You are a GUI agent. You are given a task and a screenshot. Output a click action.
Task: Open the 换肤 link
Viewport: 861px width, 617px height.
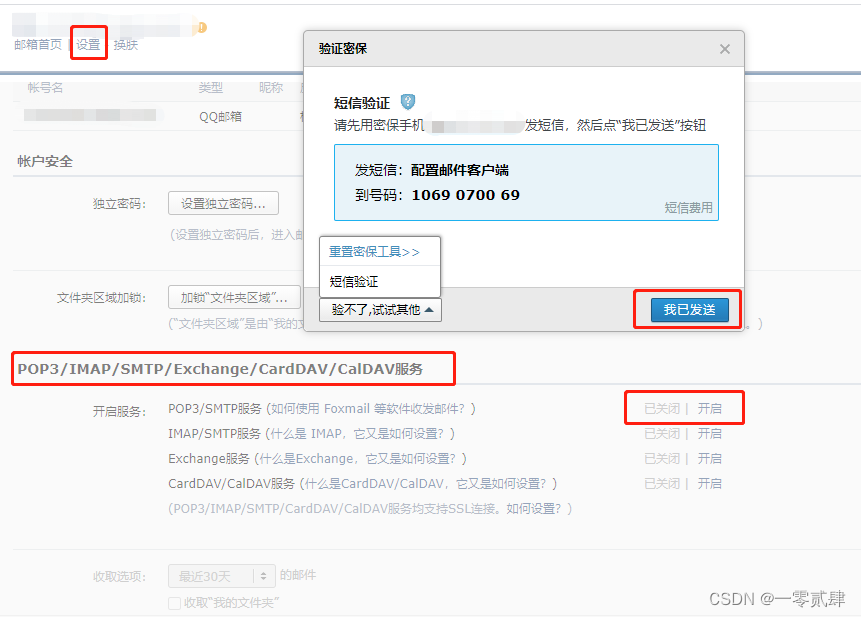click(x=126, y=44)
